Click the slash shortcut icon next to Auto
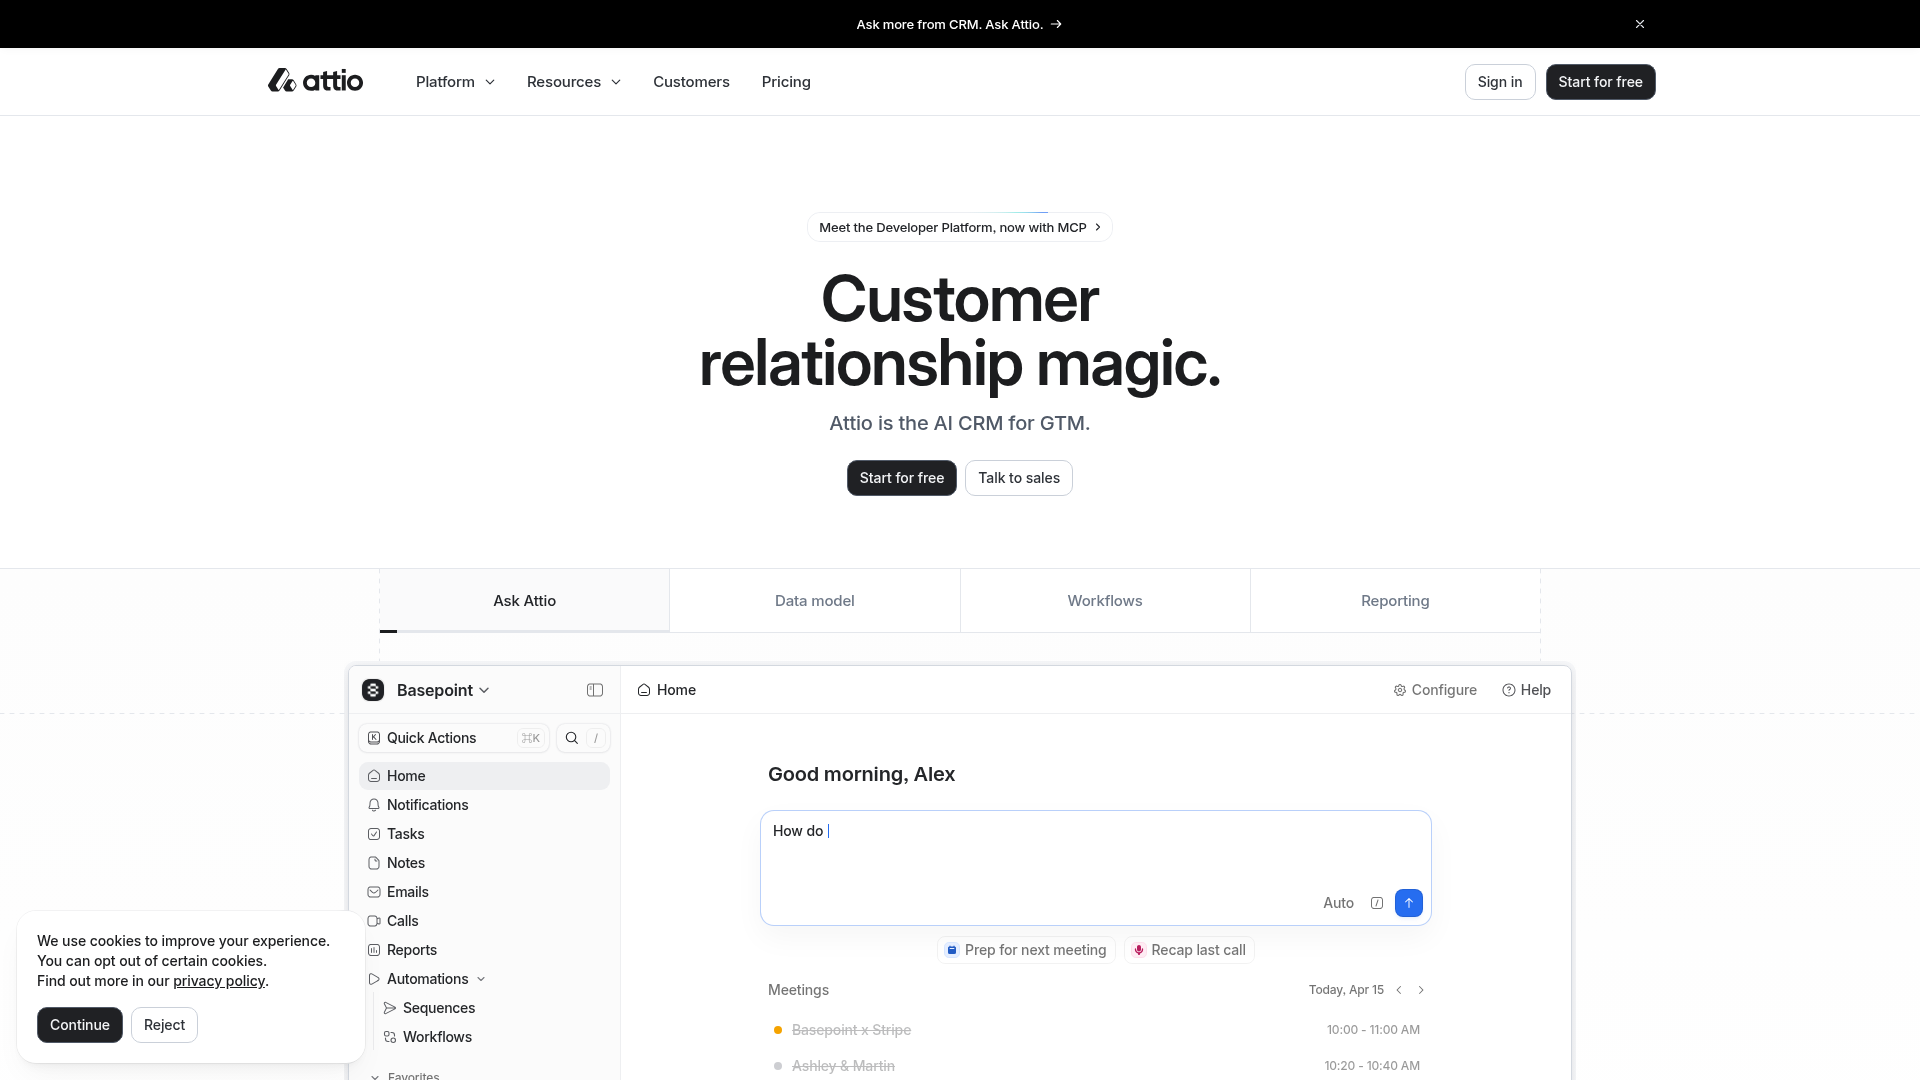Screen dimensions: 1920x1080 click(x=1377, y=903)
